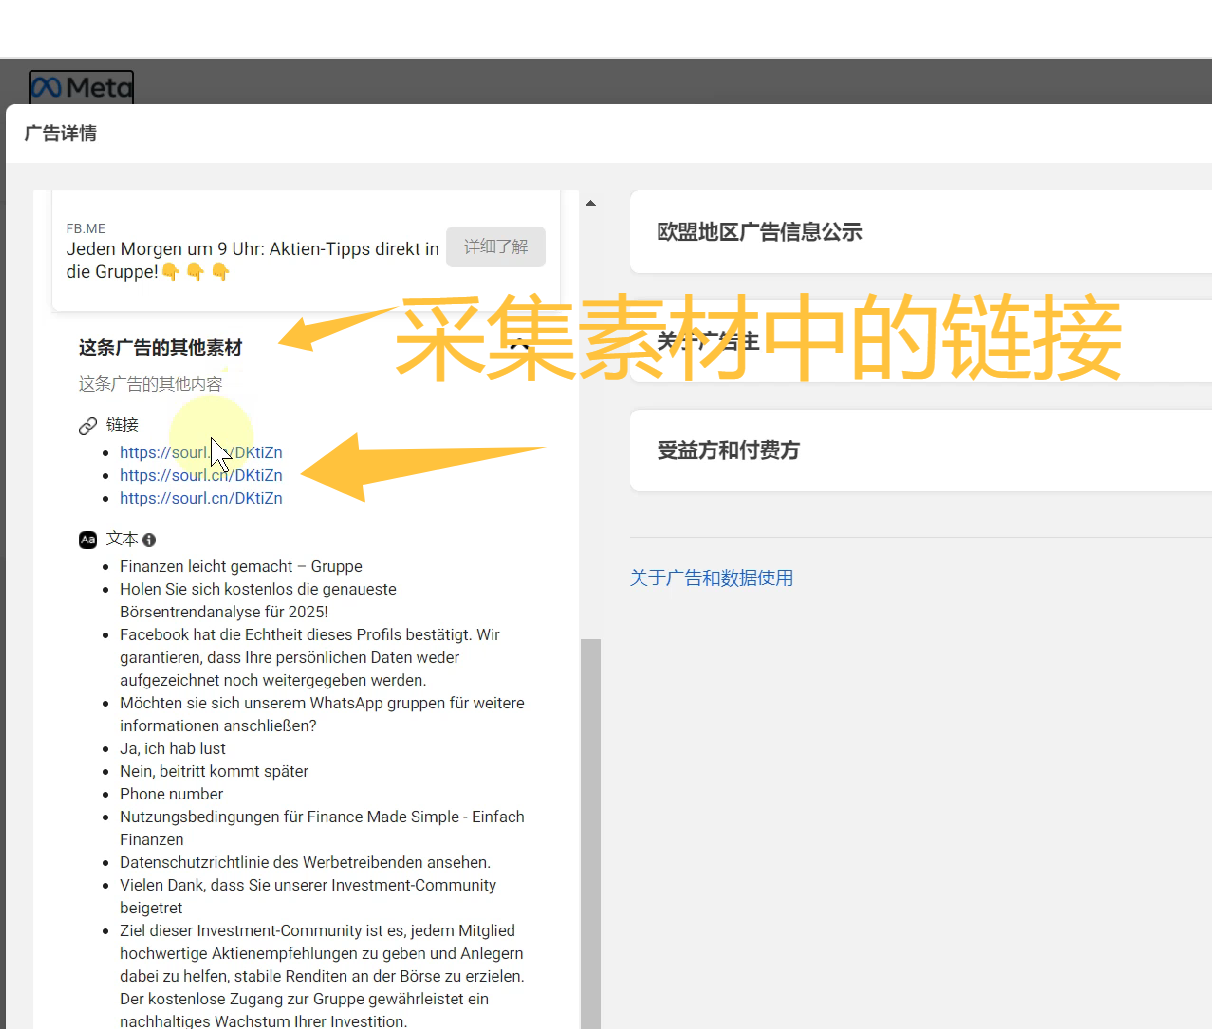1212x1029 pixels.
Task: Click the Aa text icon beside 文本
Action: pos(88,540)
